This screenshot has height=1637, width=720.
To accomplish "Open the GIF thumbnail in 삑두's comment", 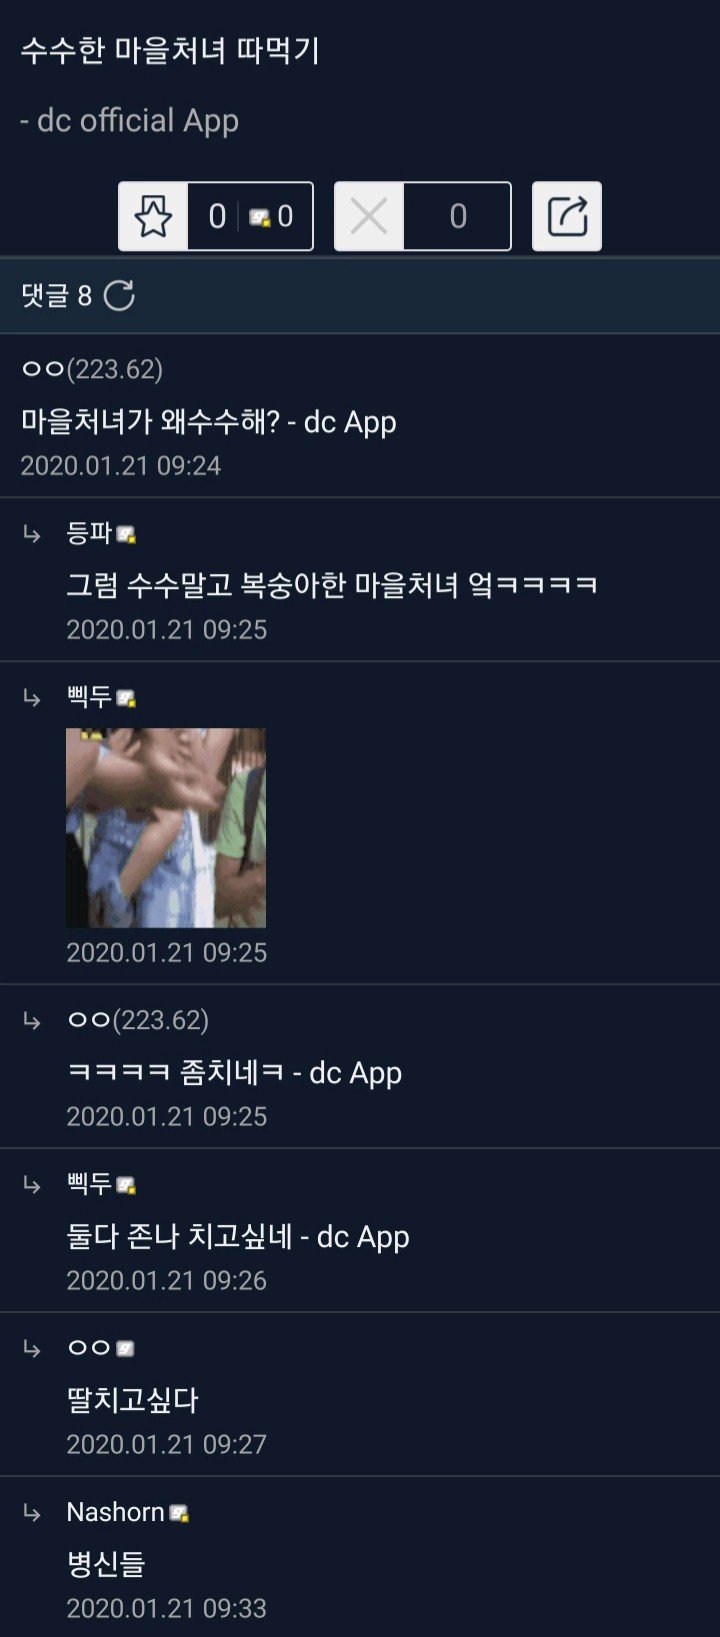I will pyautogui.click(x=166, y=828).
